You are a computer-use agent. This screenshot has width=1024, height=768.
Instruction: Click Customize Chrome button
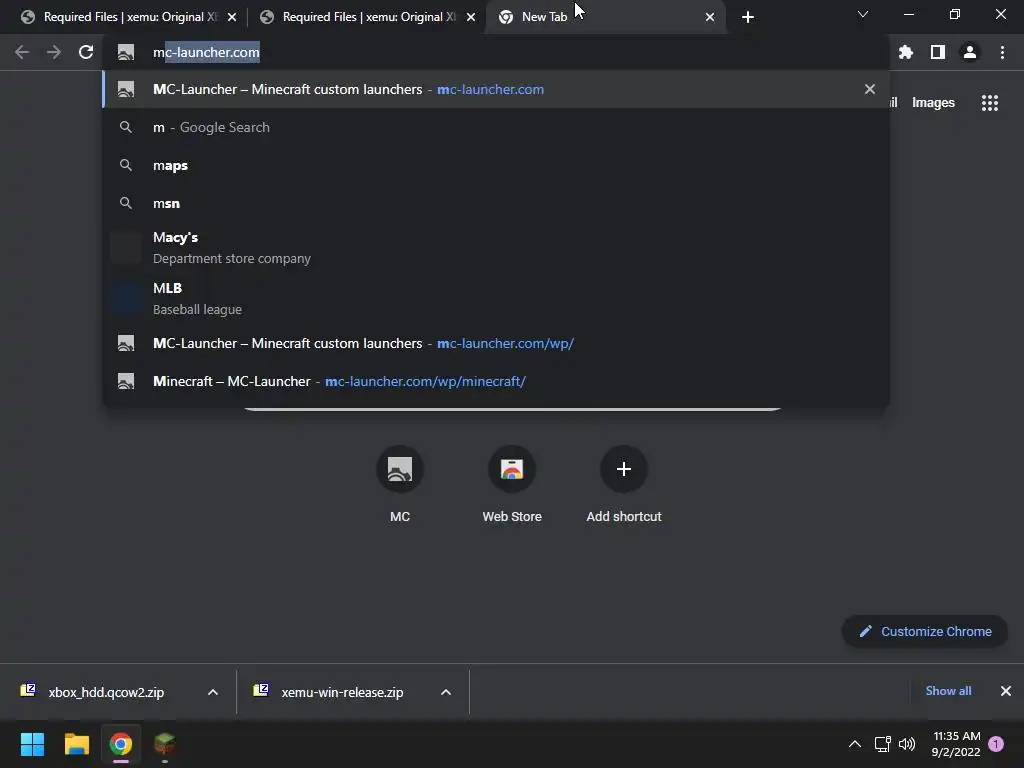tap(925, 632)
